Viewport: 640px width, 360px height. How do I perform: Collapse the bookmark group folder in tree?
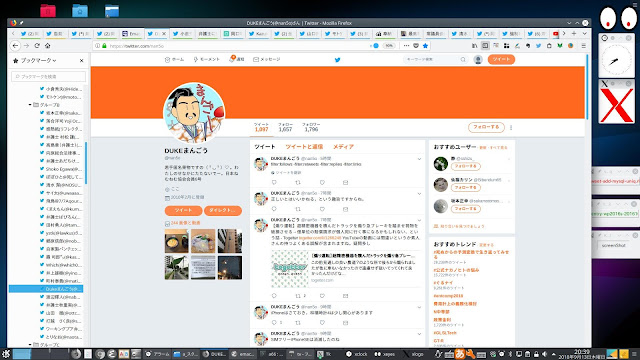coord(30,105)
